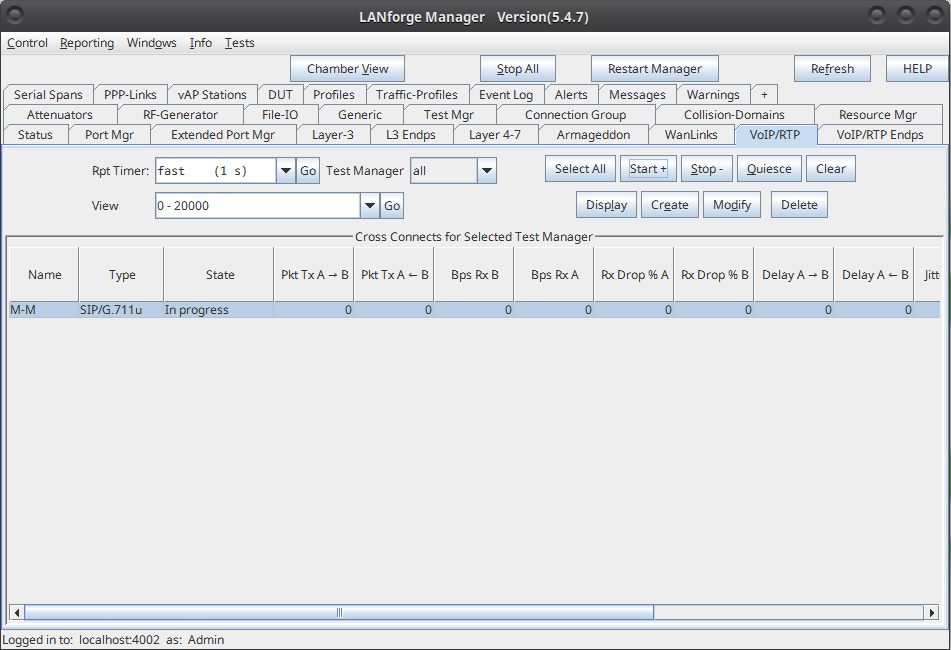Go to the Extended Port Mgr tab

pyautogui.click(x=223, y=135)
